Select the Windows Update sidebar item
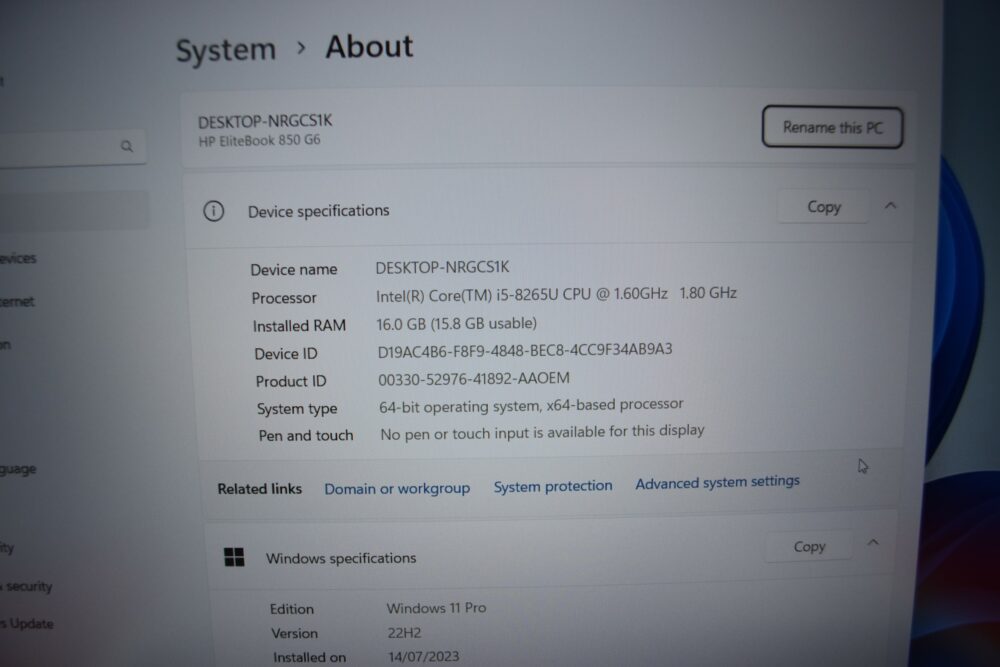The height and width of the screenshot is (667, 1000). [27, 624]
